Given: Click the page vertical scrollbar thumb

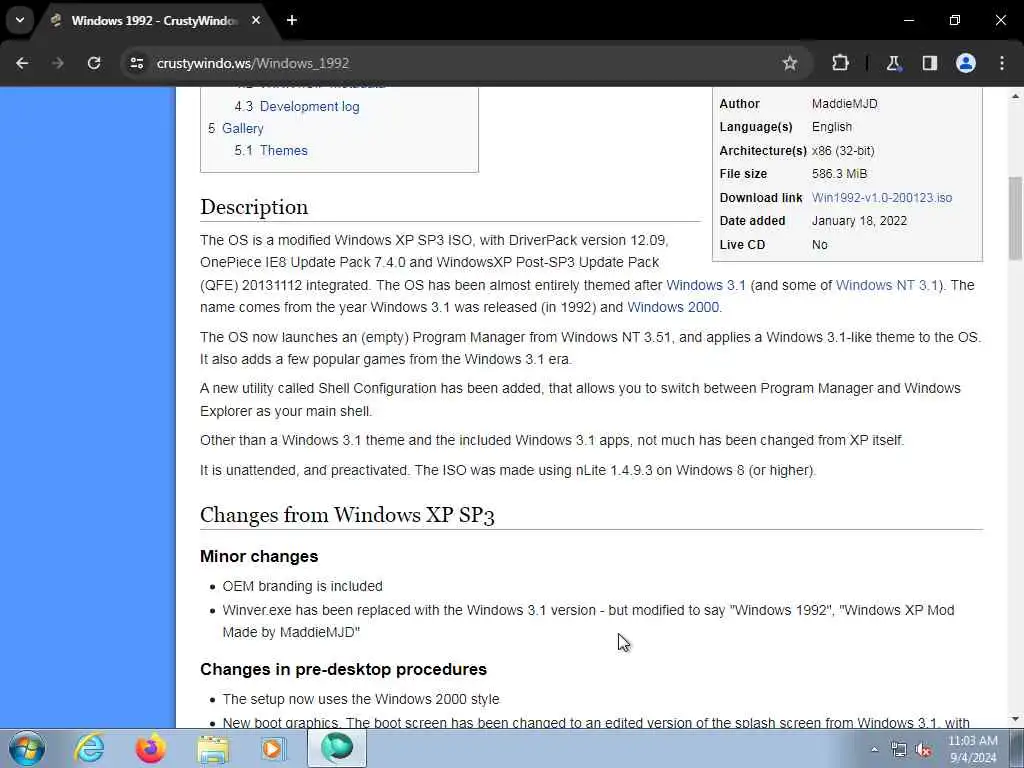Looking at the screenshot, I should coord(1016,218).
